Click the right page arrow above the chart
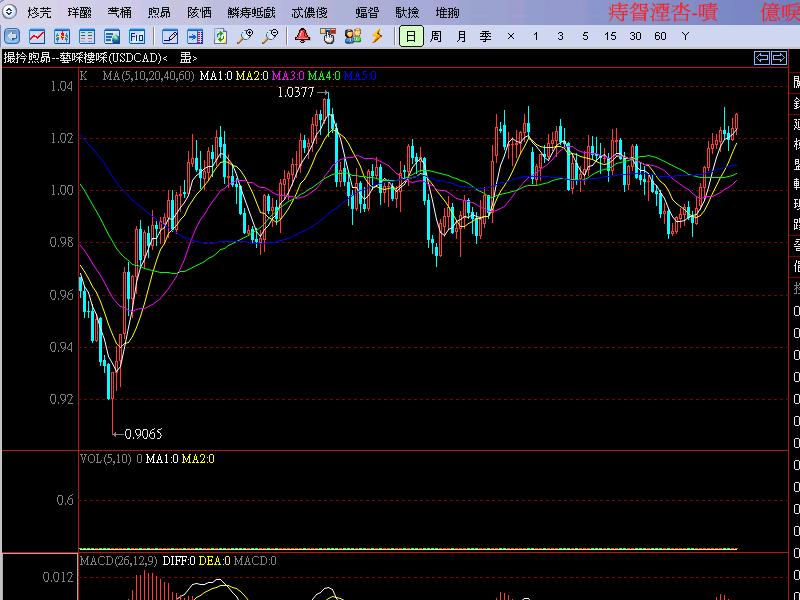The height and width of the screenshot is (600, 800). 779,58
